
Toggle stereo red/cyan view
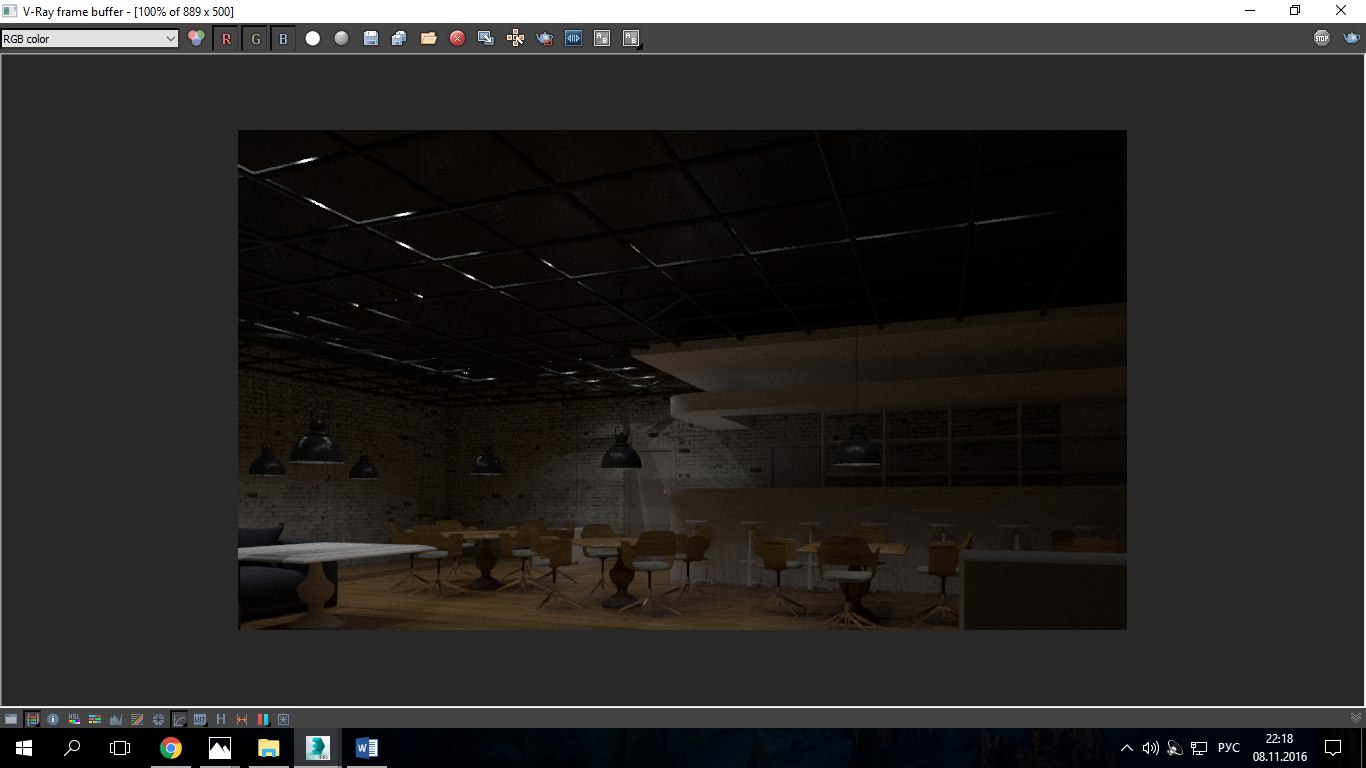(x=263, y=719)
